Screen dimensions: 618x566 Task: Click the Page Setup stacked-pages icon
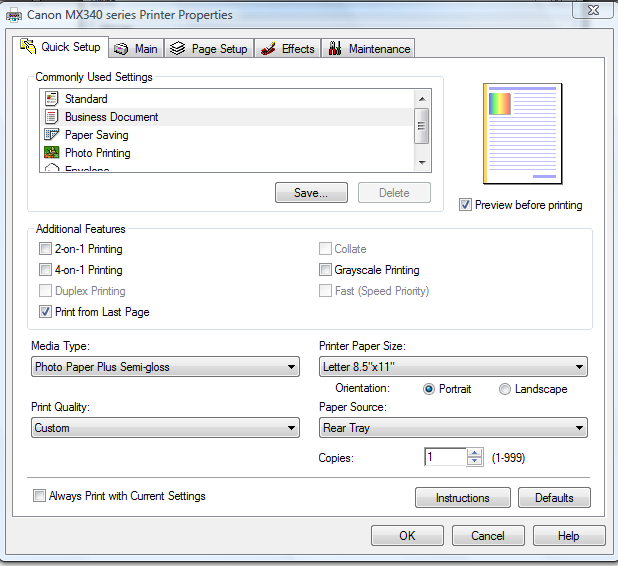tap(177, 48)
